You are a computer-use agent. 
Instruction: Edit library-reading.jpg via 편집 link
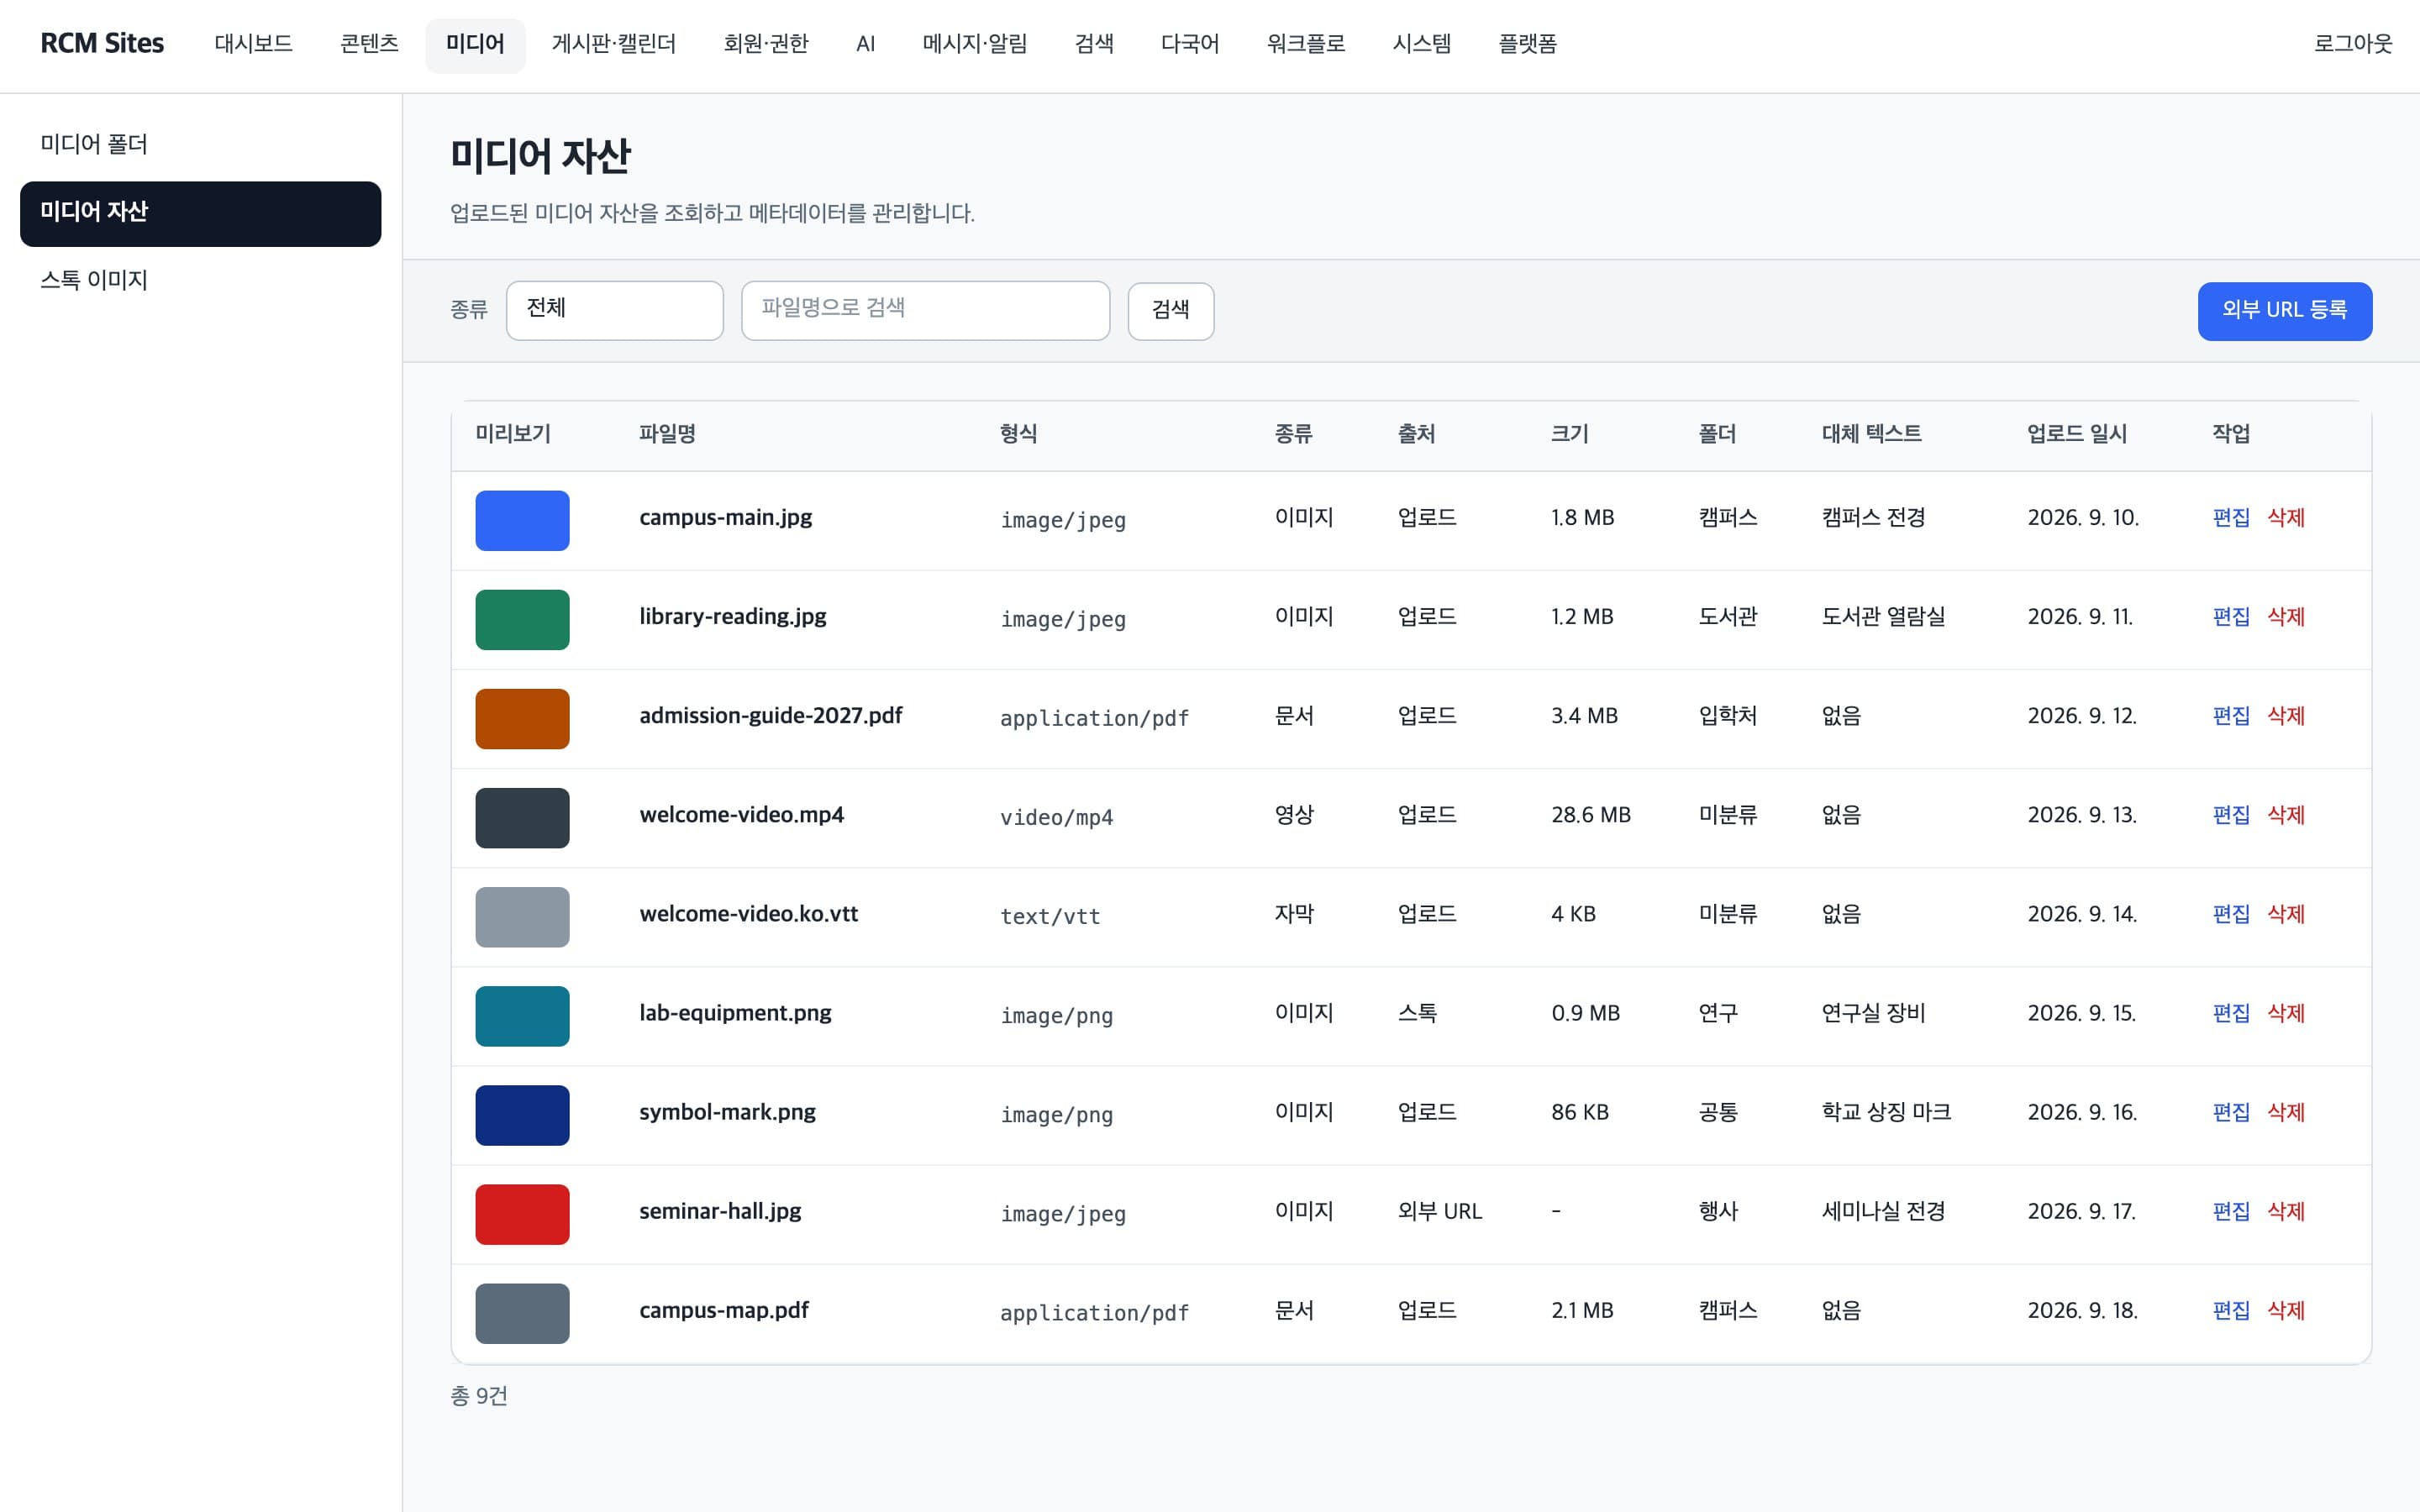pos(2231,617)
